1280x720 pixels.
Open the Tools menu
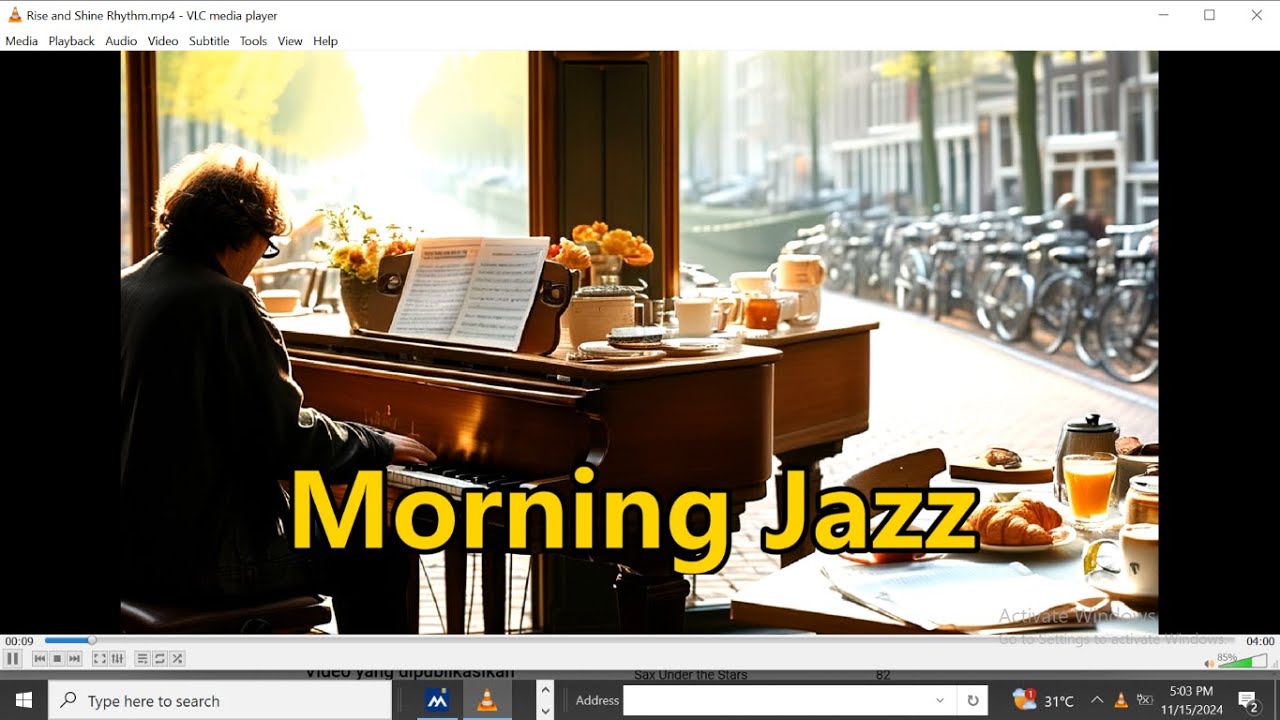coord(253,41)
